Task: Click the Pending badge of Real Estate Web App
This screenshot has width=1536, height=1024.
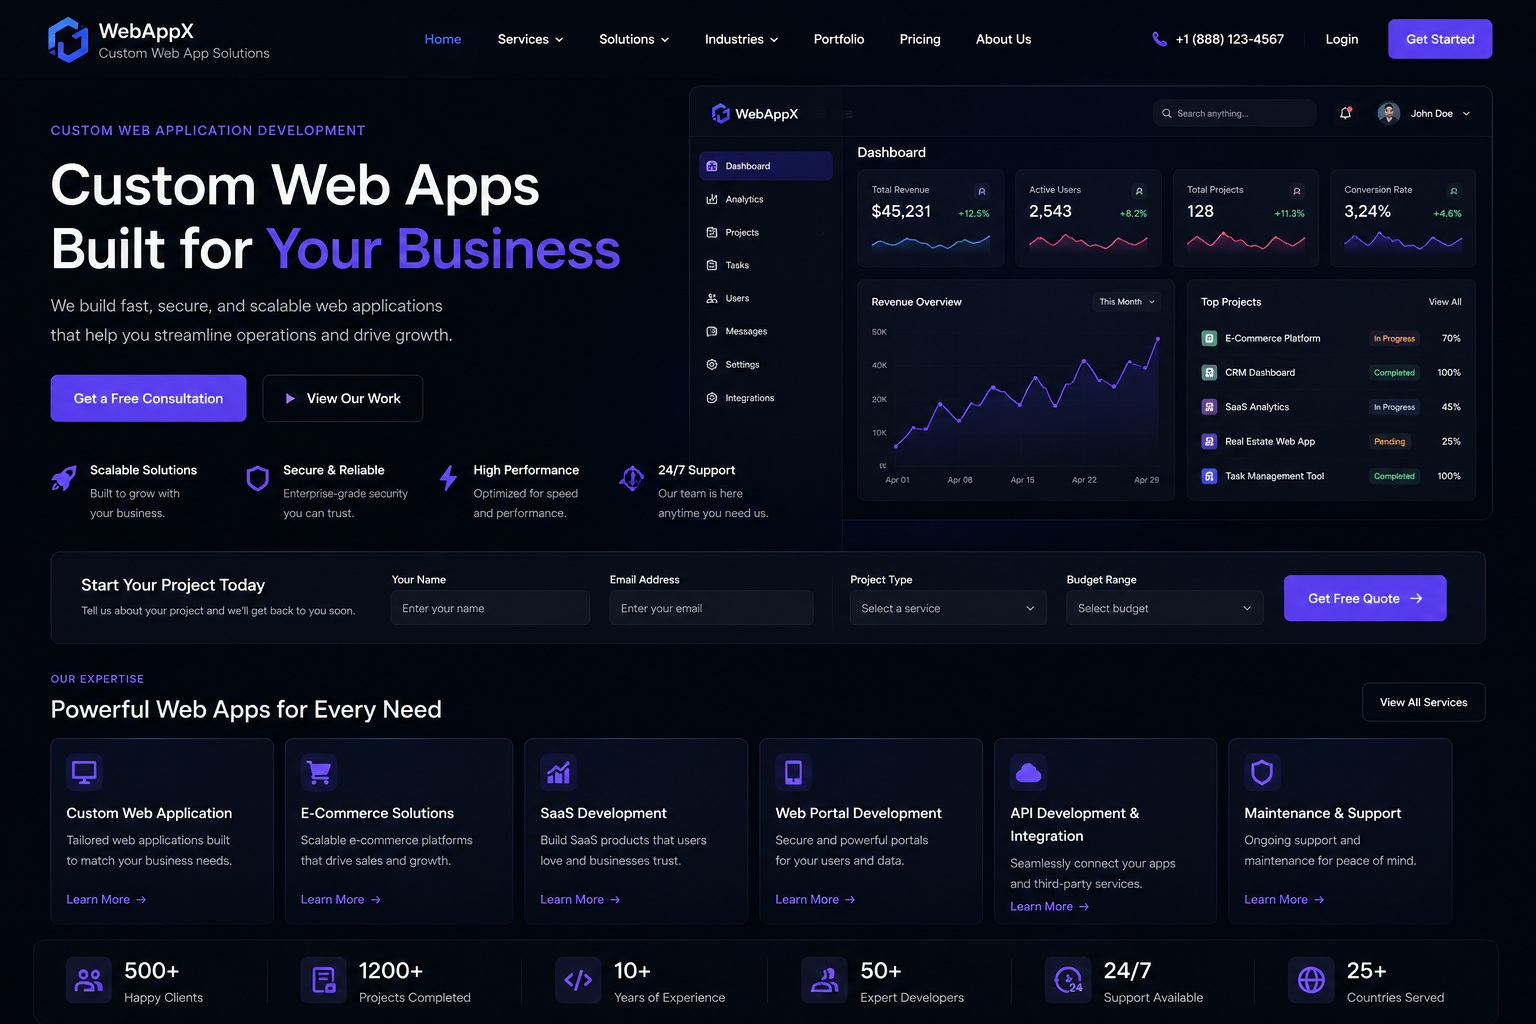Action: point(1390,442)
